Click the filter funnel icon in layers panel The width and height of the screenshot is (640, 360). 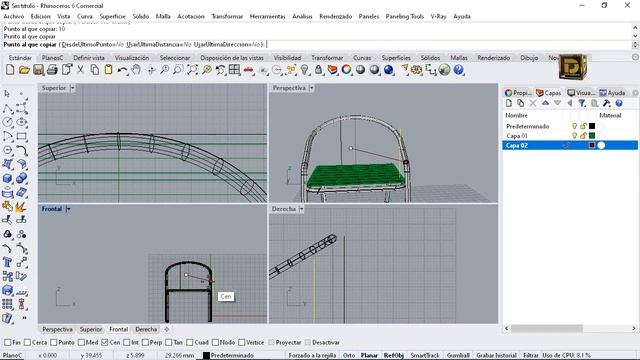point(582,104)
